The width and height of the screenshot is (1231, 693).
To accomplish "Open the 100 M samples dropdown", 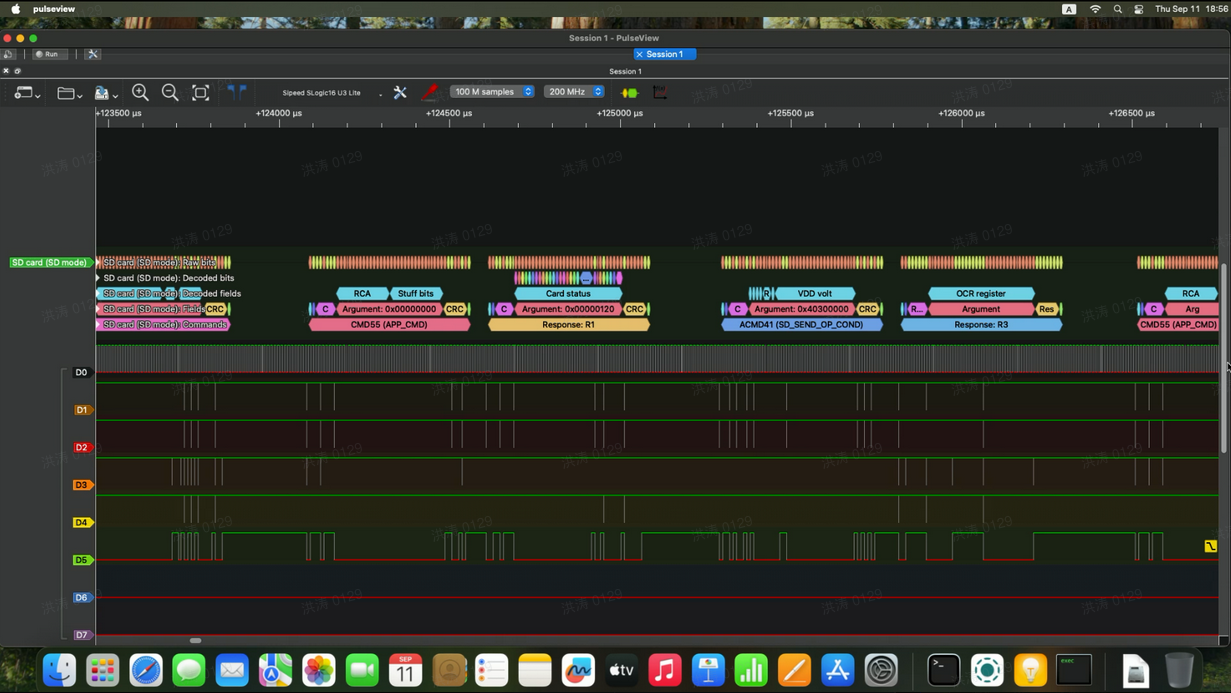I will click(x=493, y=92).
